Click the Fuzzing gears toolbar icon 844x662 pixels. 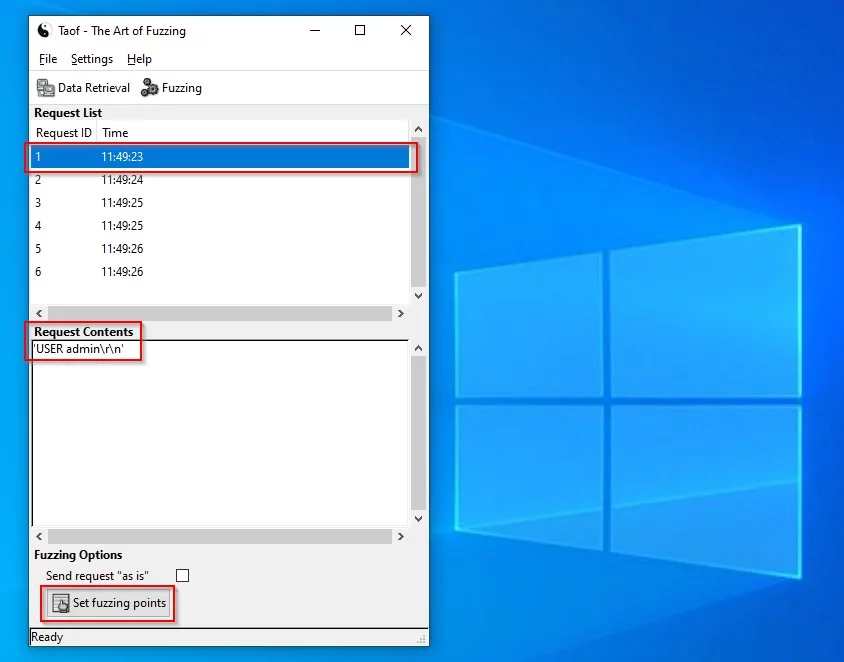tap(150, 88)
